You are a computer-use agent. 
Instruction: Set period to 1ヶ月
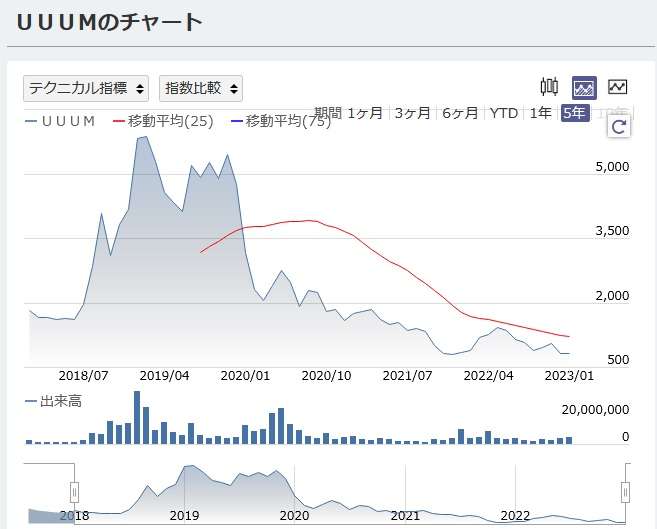365,113
